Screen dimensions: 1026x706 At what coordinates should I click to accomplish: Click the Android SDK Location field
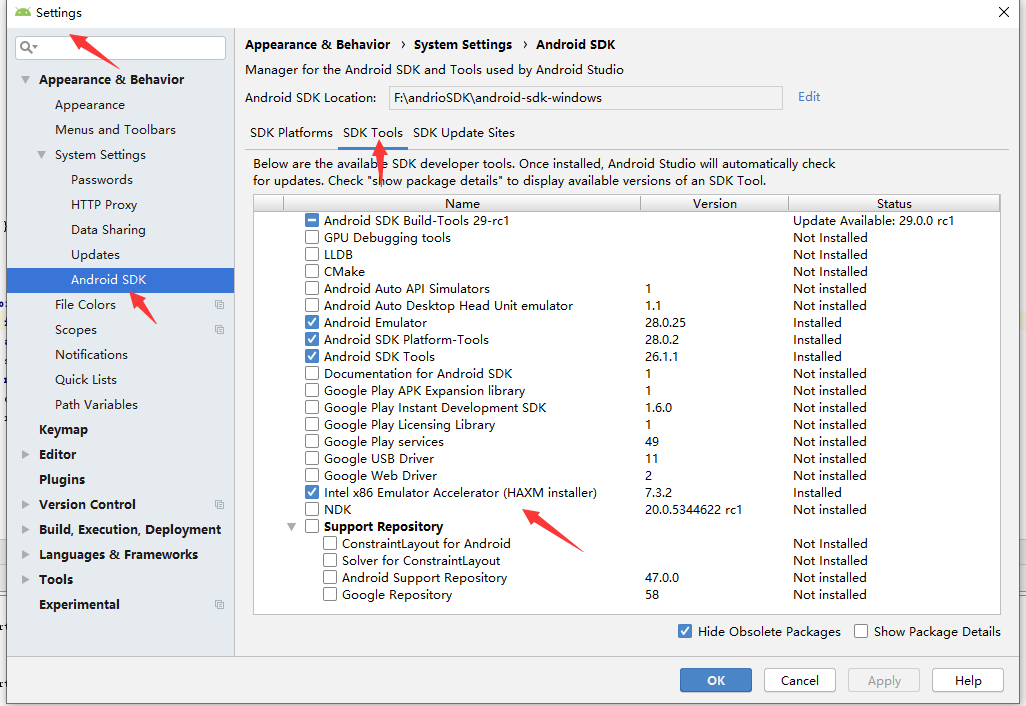tap(586, 98)
